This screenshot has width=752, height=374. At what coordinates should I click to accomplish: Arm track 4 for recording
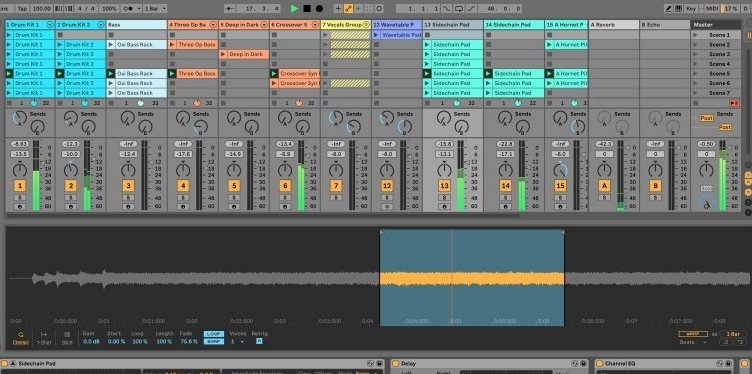(183, 207)
